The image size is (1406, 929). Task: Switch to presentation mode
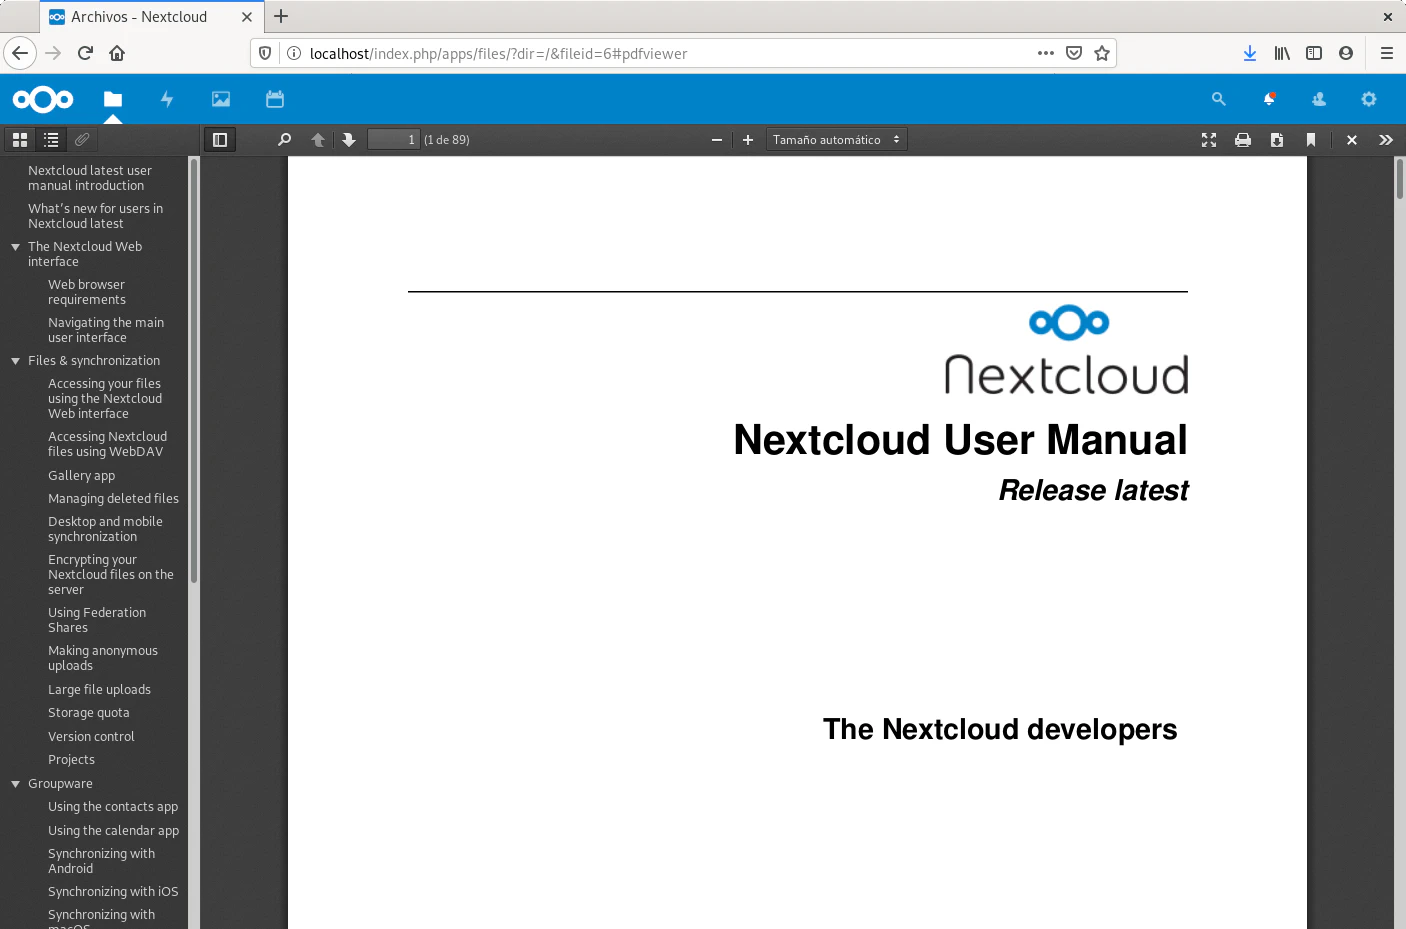tap(1209, 140)
